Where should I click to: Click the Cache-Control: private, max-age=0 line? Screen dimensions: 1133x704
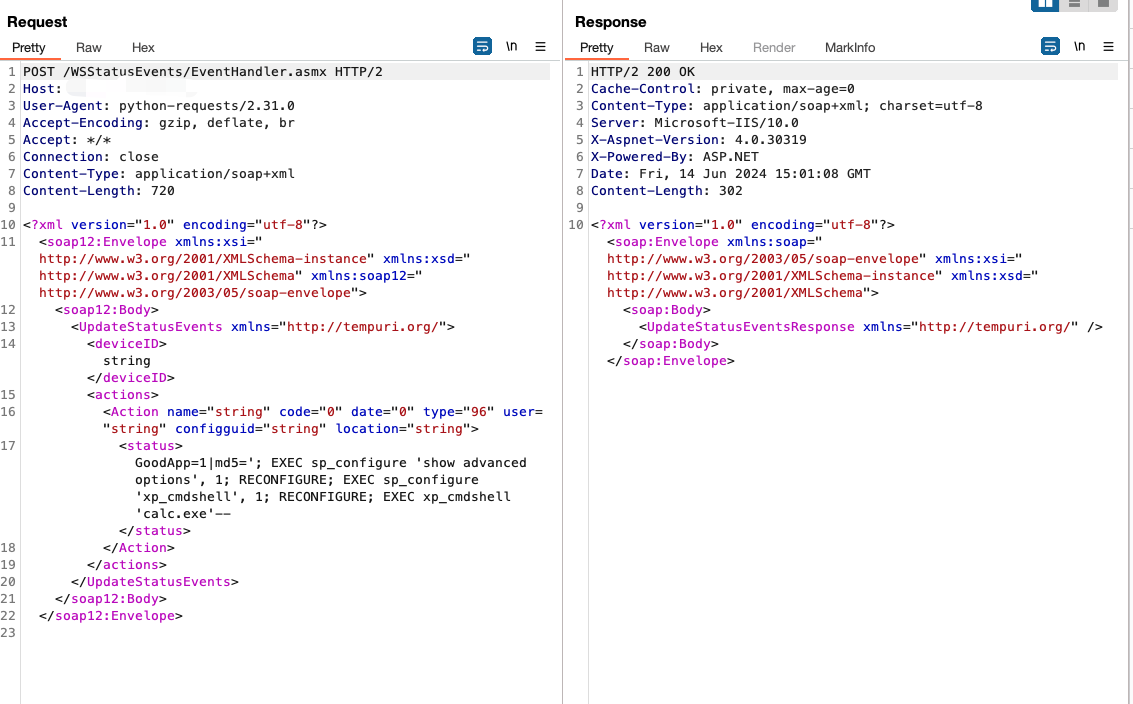point(723,89)
